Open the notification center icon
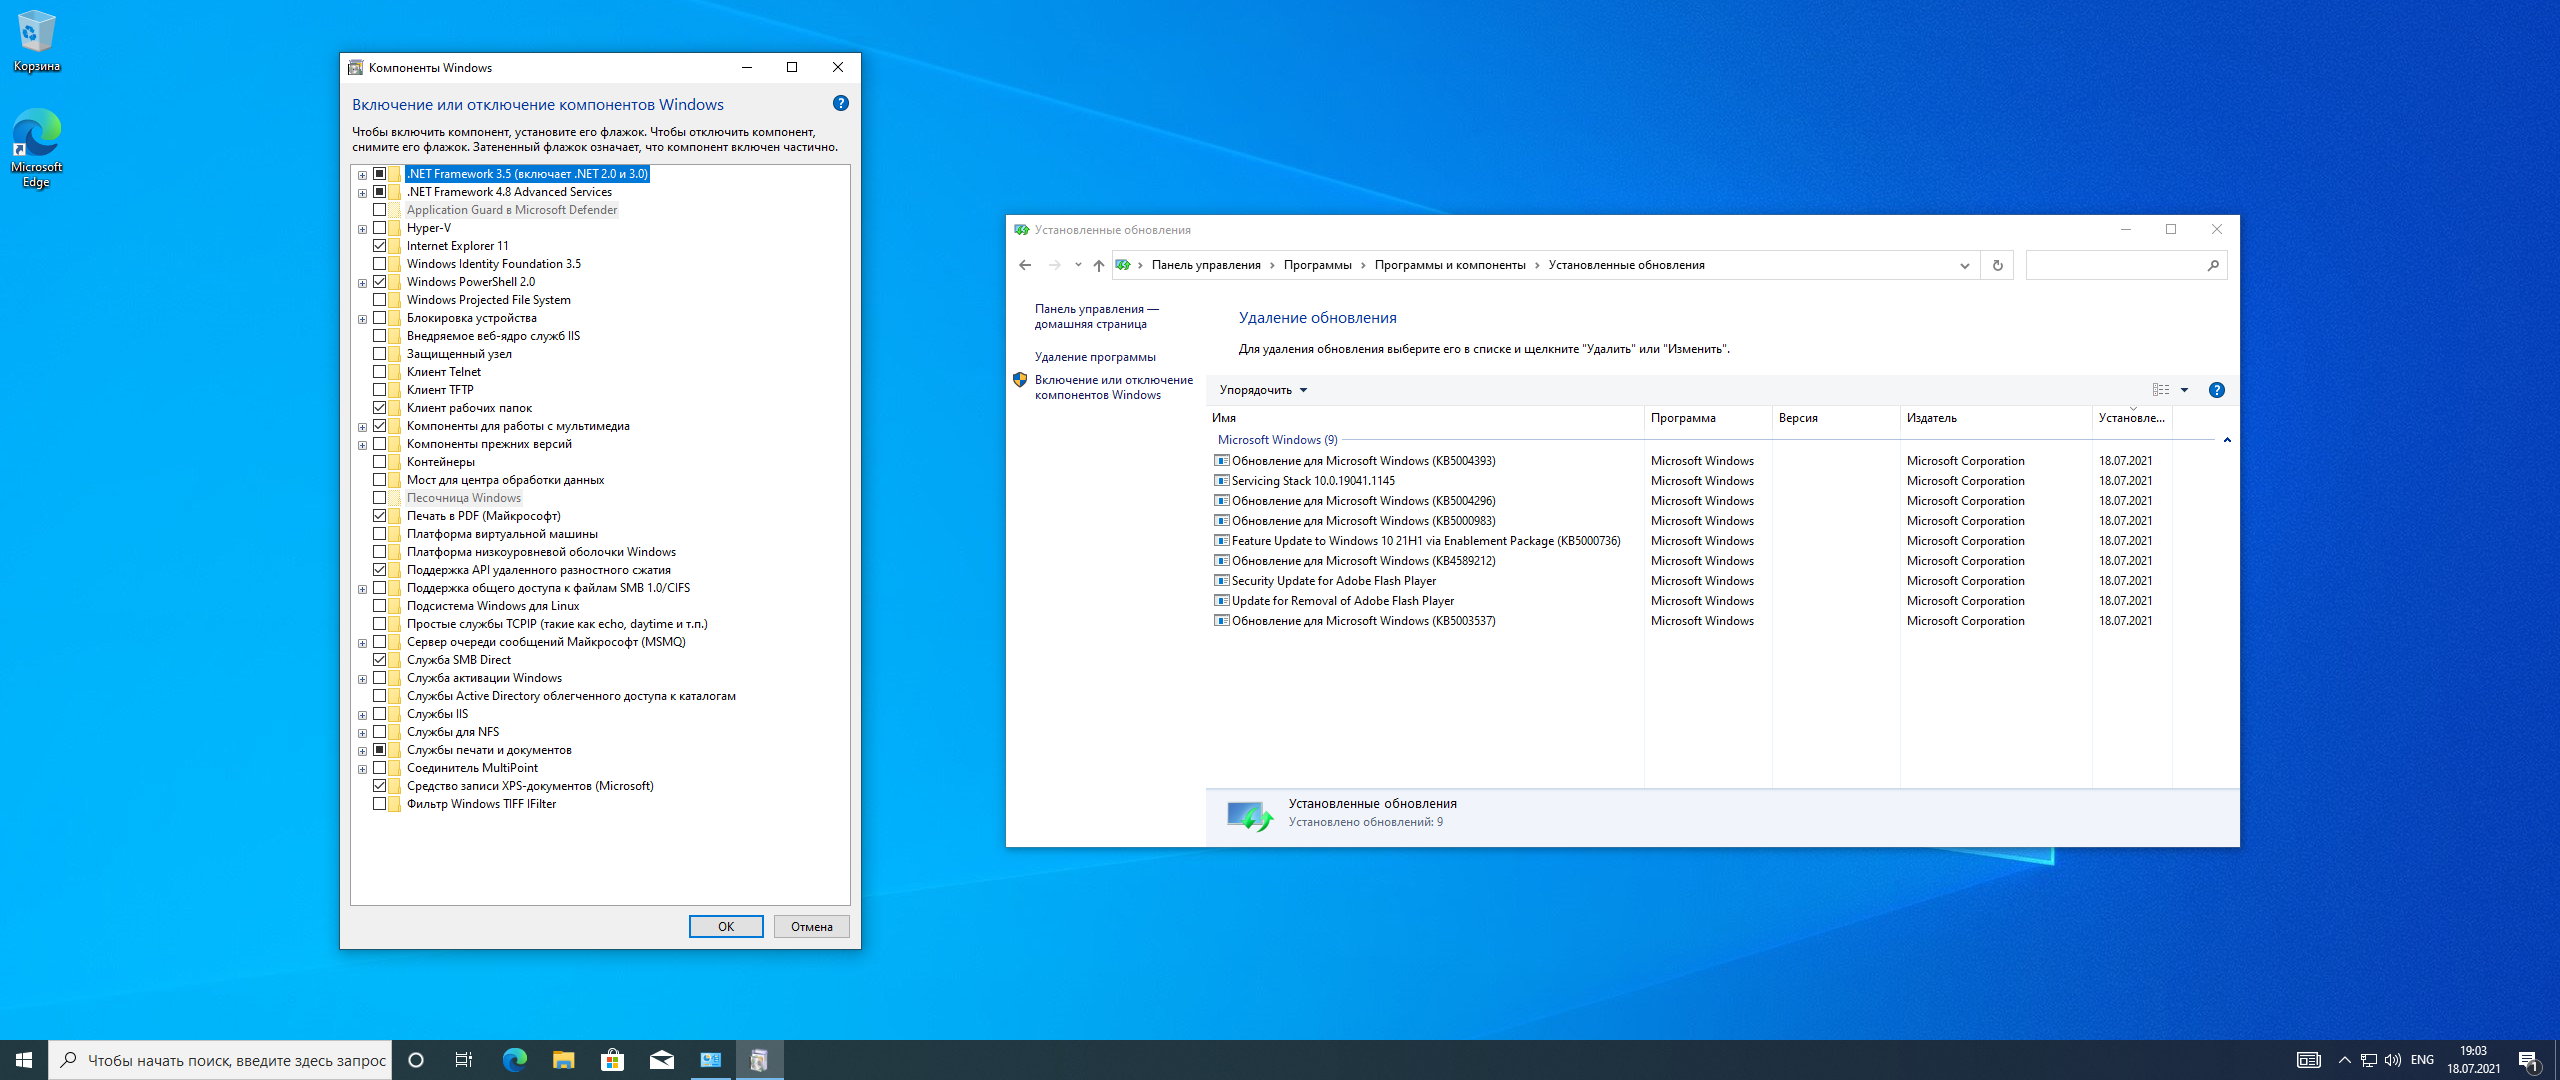 pyautogui.click(x=2528, y=1060)
